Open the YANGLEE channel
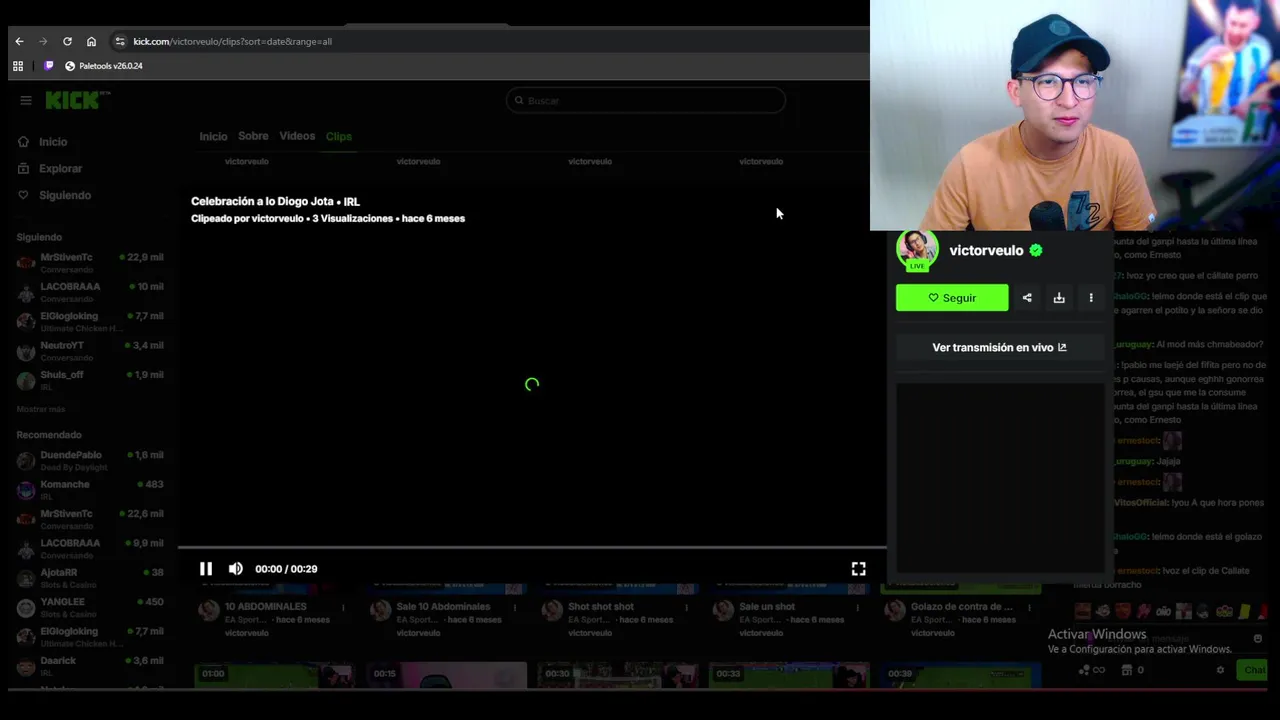 pos(90,607)
